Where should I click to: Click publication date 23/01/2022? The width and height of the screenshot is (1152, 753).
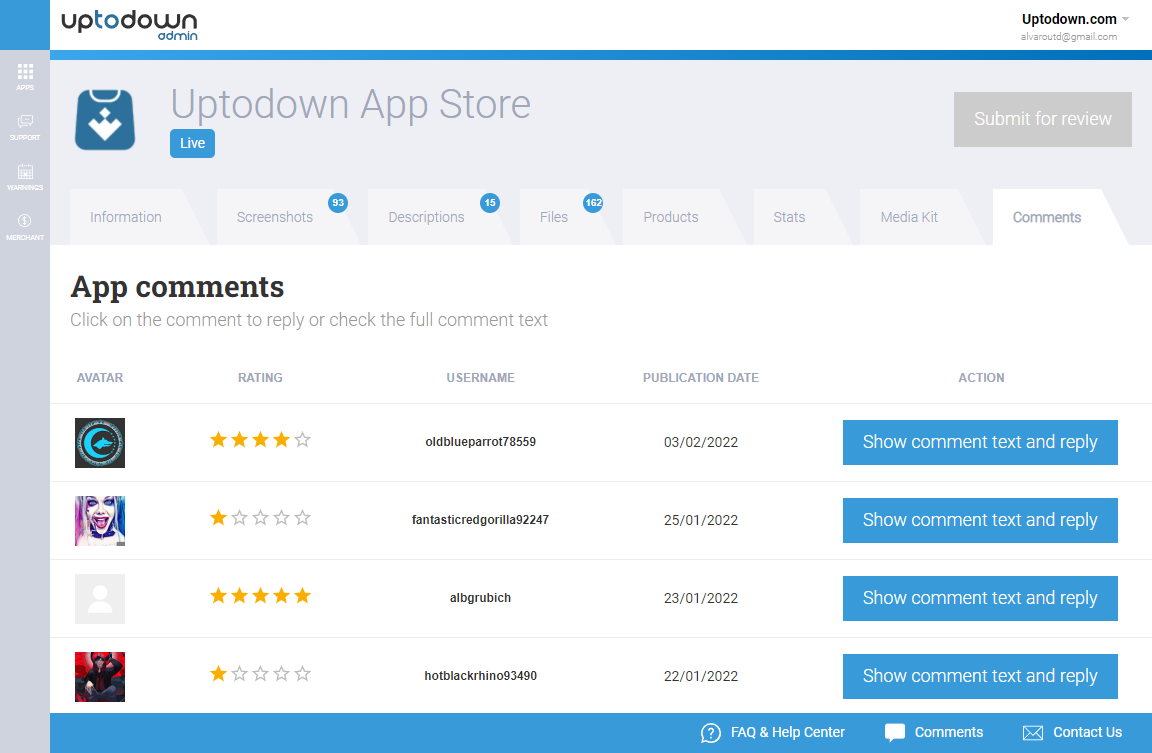point(701,598)
